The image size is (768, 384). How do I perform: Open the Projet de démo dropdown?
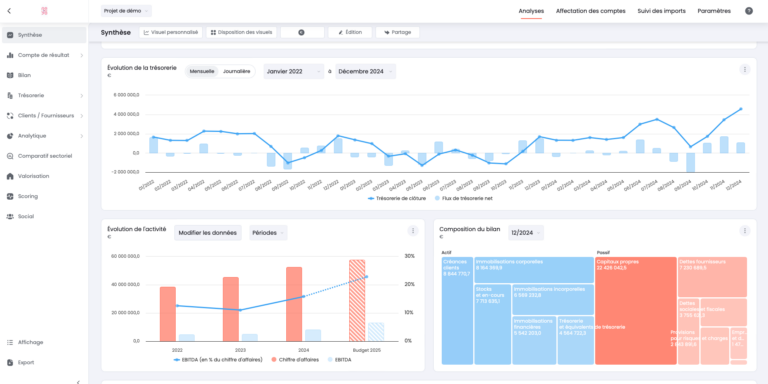(126, 11)
